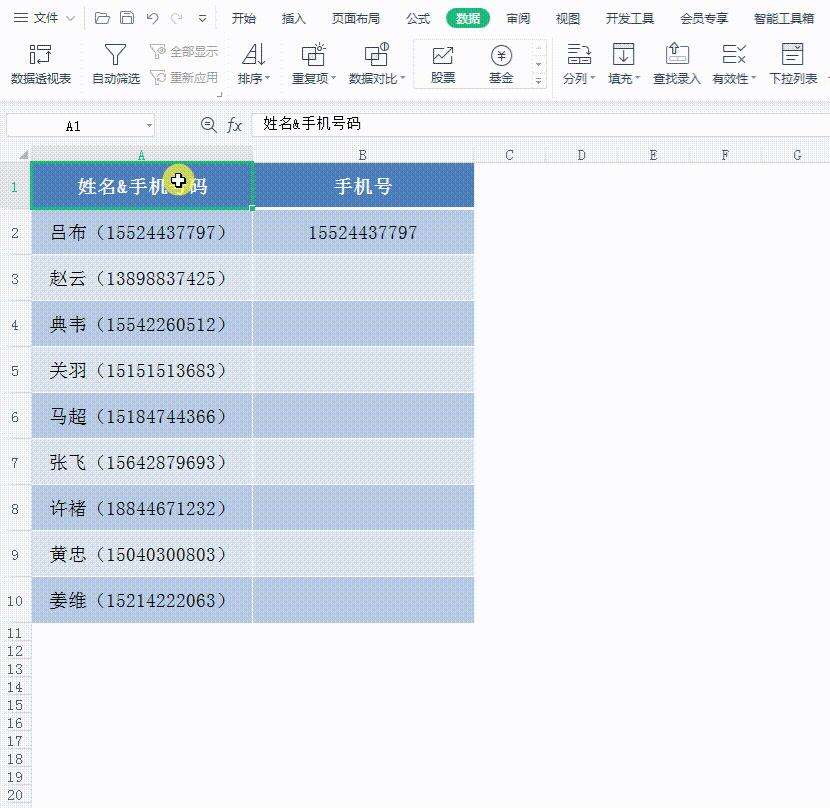Select cell B3 under the 手机号 column
Viewport: 830px width, 808px height.
coord(363,278)
